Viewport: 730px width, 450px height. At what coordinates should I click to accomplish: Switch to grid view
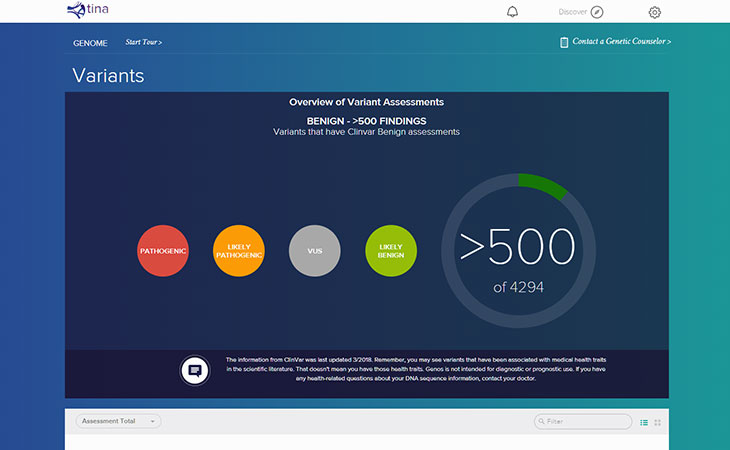tap(657, 422)
